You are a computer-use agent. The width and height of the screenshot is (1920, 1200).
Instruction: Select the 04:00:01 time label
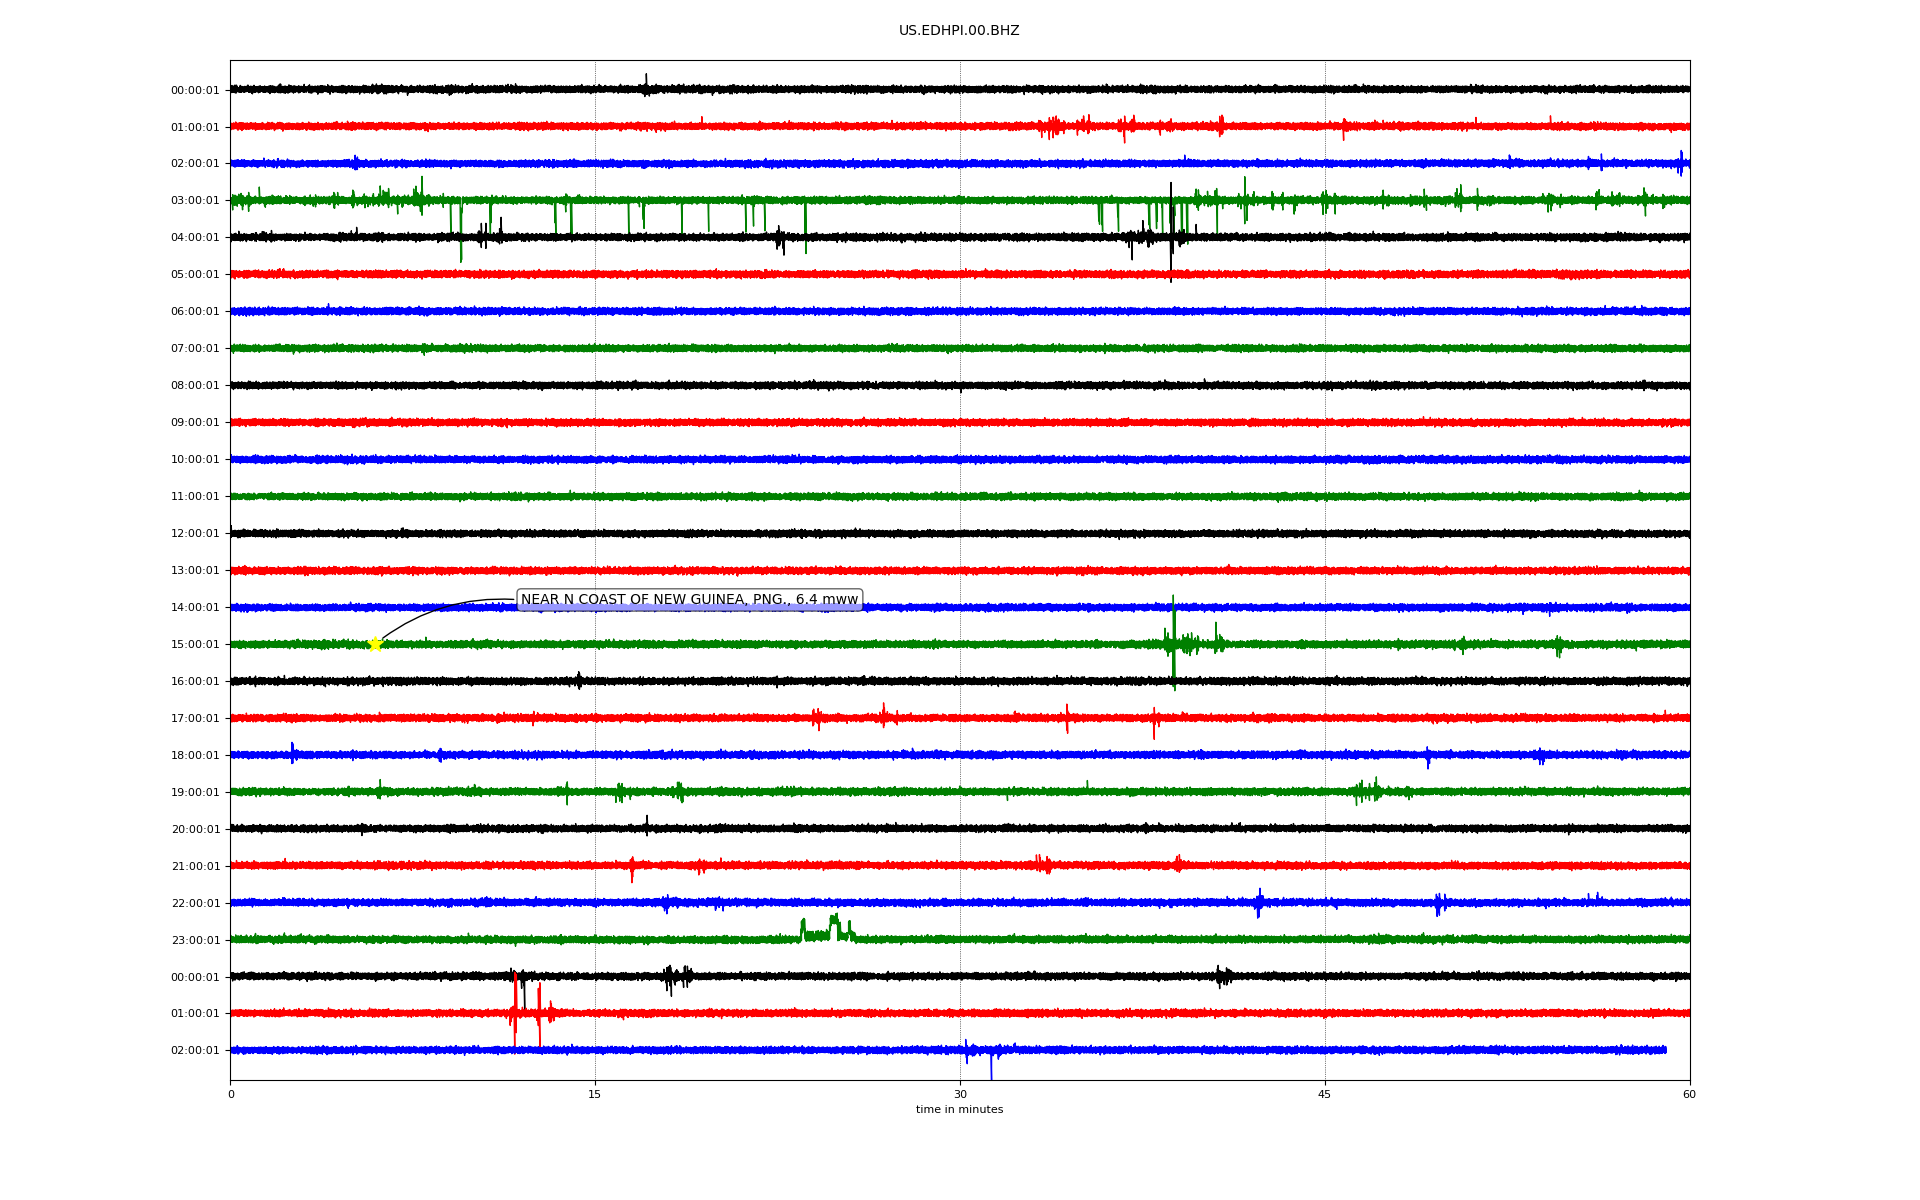coord(195,238)
